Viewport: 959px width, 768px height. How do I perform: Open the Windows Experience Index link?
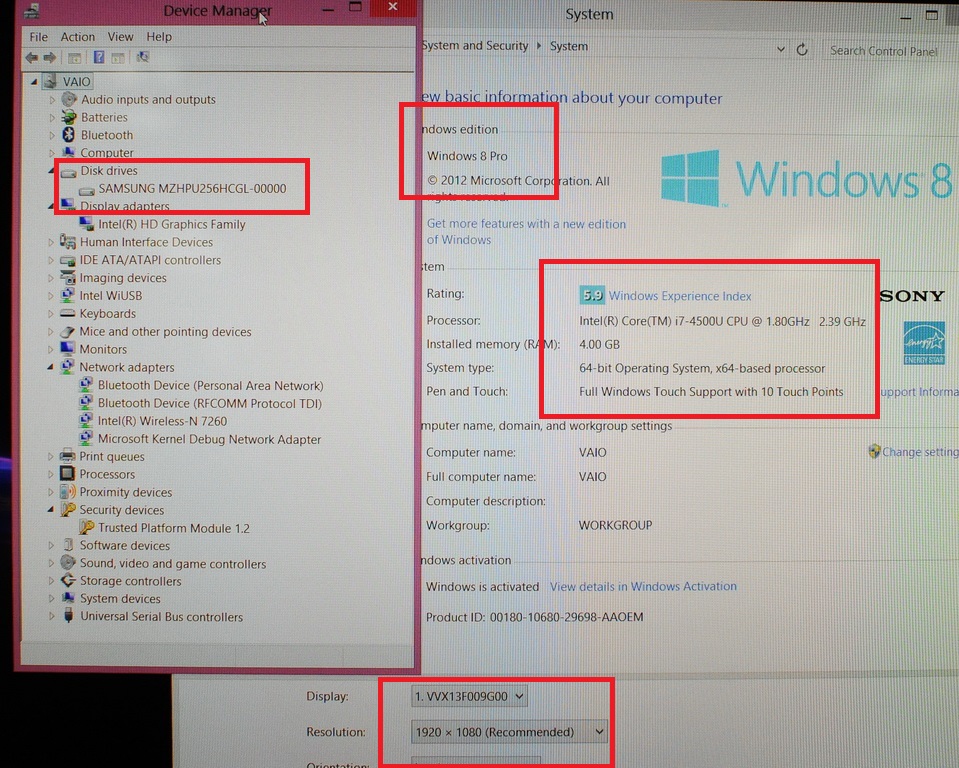679,296
